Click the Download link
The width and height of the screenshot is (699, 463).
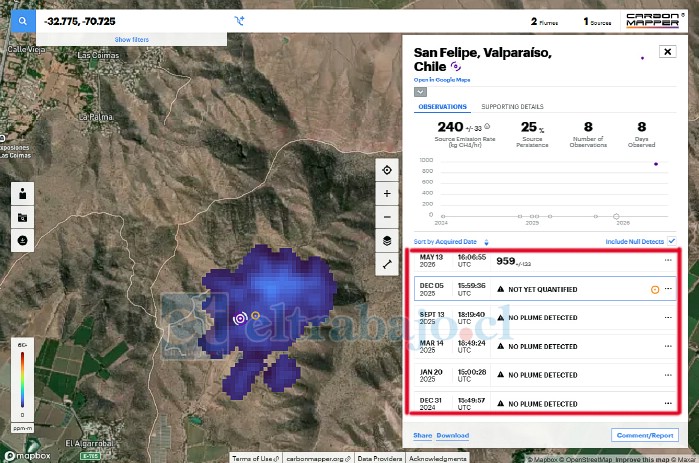452,435
